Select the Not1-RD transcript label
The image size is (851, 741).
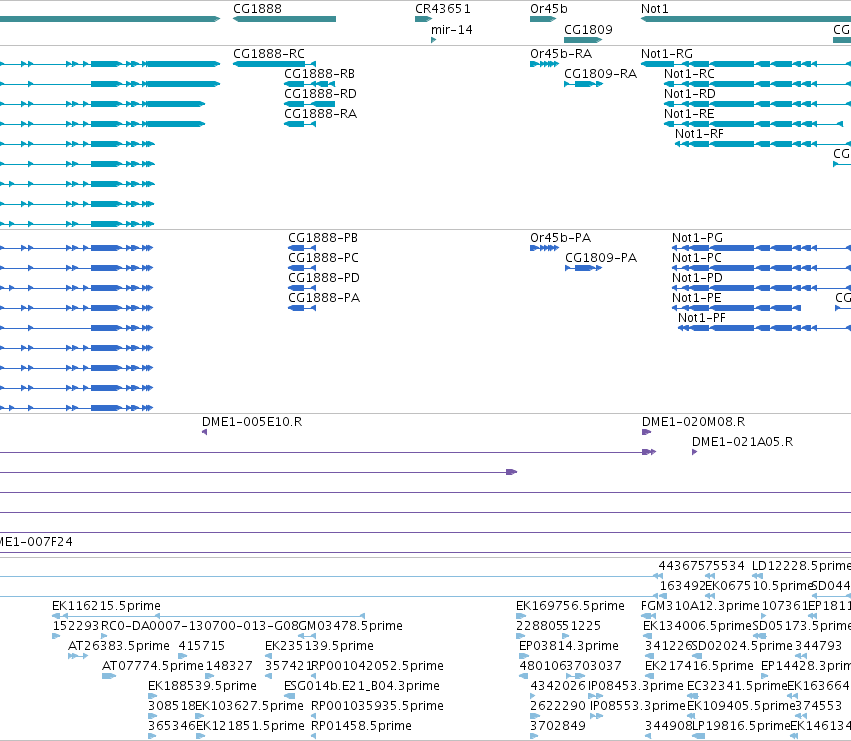click(x=690, y=94)
